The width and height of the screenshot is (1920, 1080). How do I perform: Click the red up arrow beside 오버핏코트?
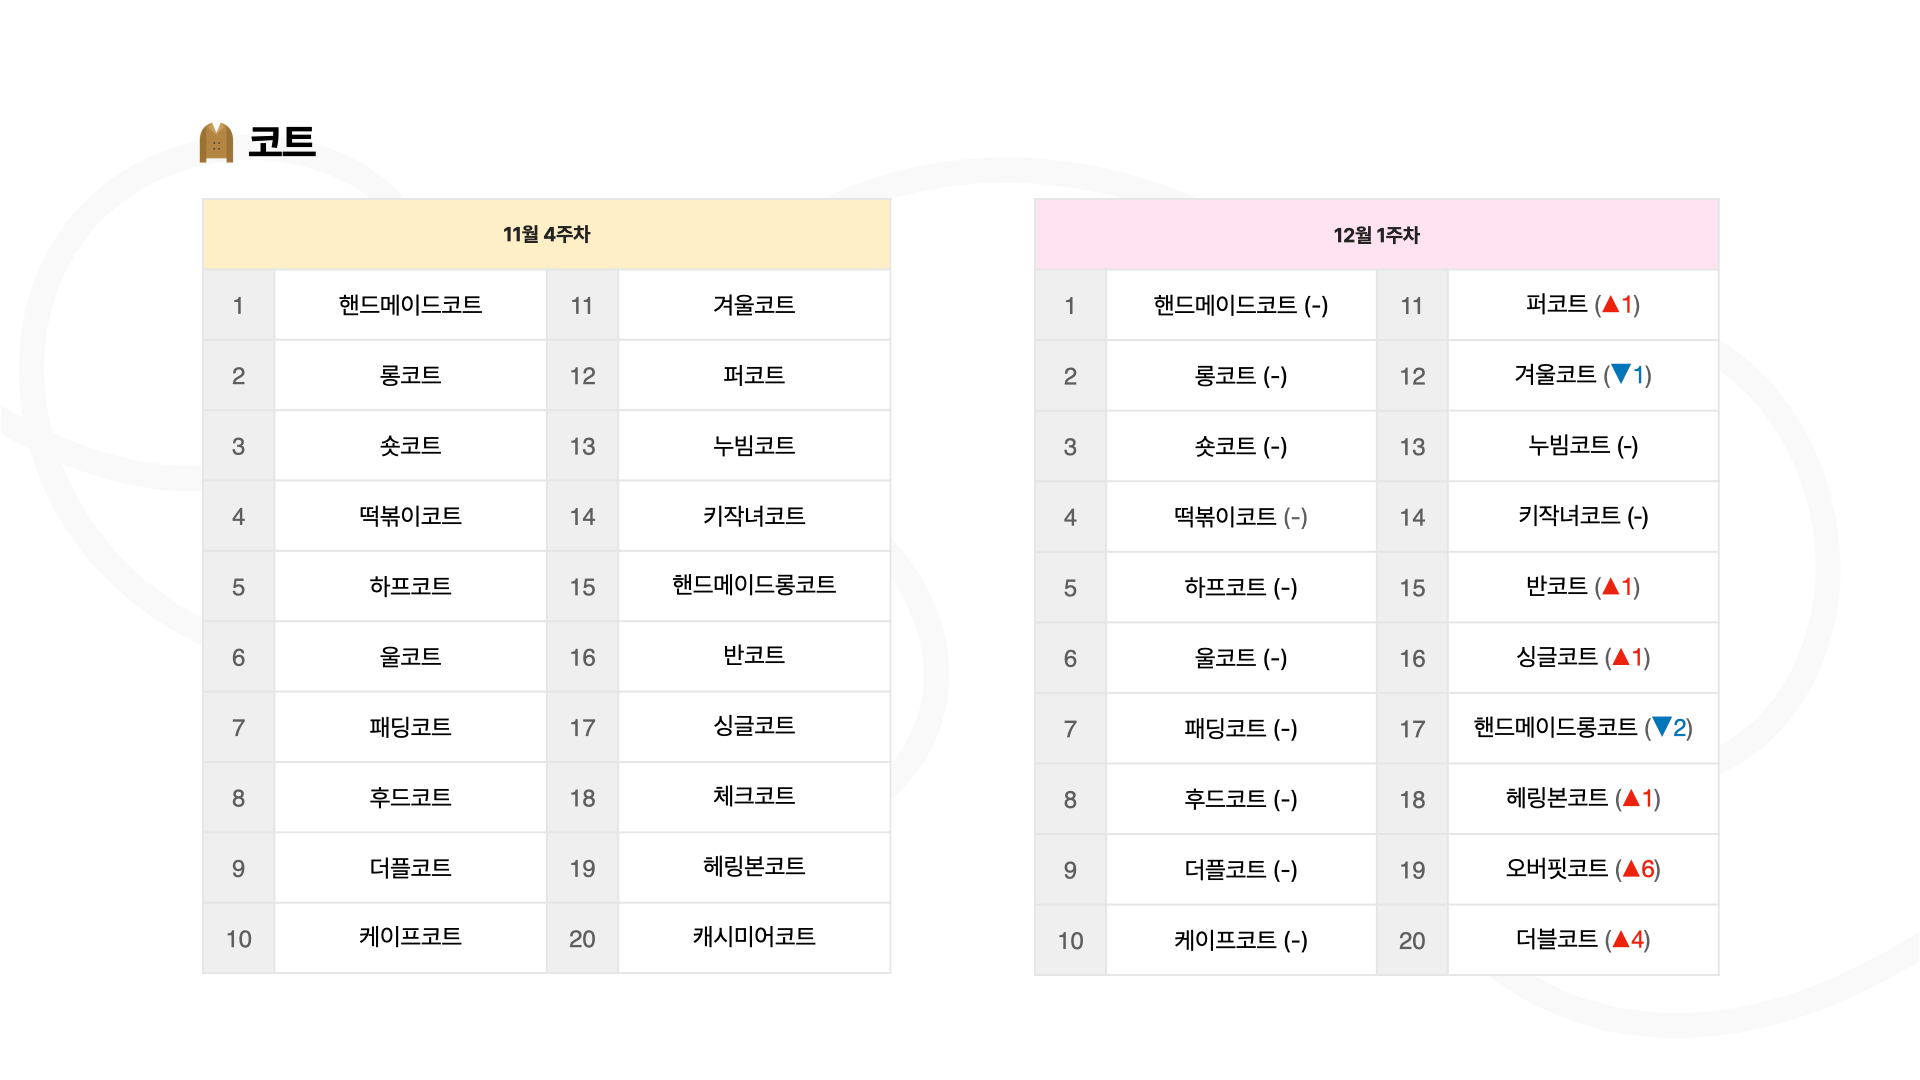(x=1631, y=868)
